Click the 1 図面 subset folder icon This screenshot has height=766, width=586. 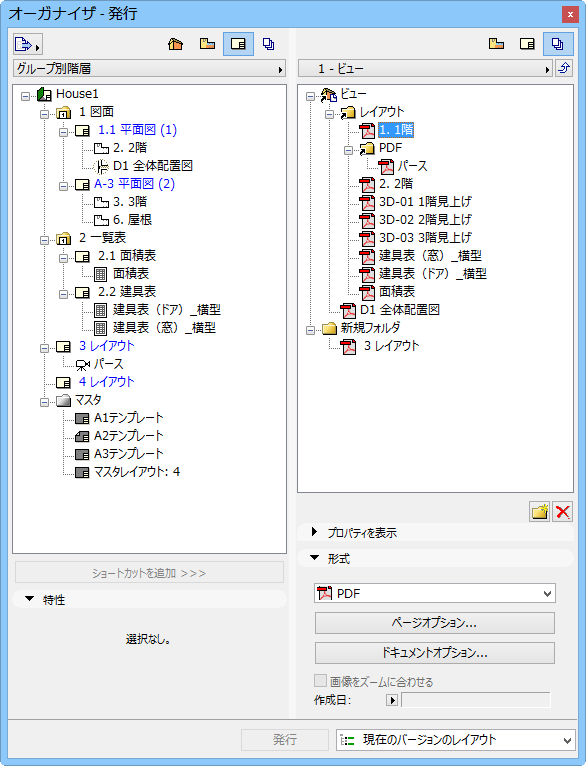coord(63,113)
